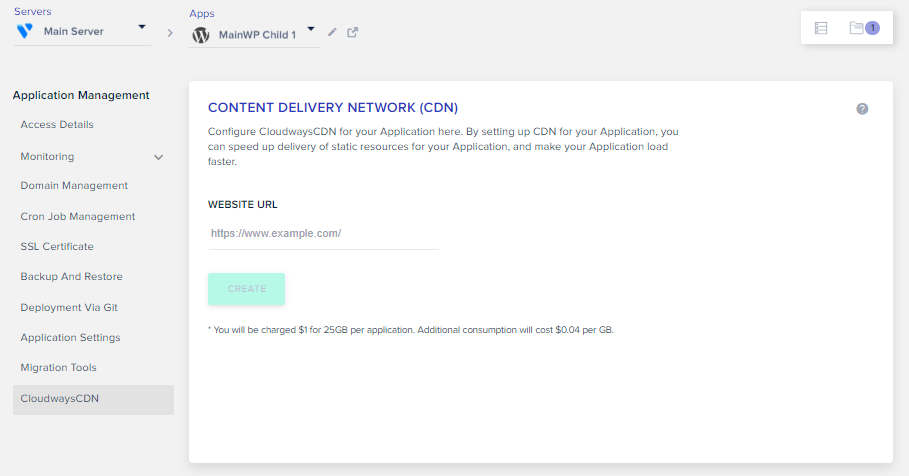
Task: Click the notification badge showing 1
Action: (x=872, y=28)
